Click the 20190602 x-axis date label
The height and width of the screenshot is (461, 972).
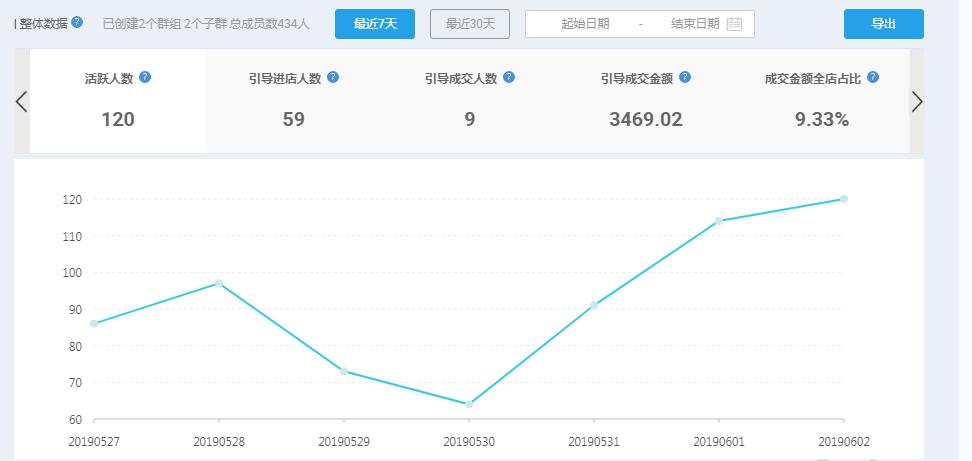tap(844, 442)
